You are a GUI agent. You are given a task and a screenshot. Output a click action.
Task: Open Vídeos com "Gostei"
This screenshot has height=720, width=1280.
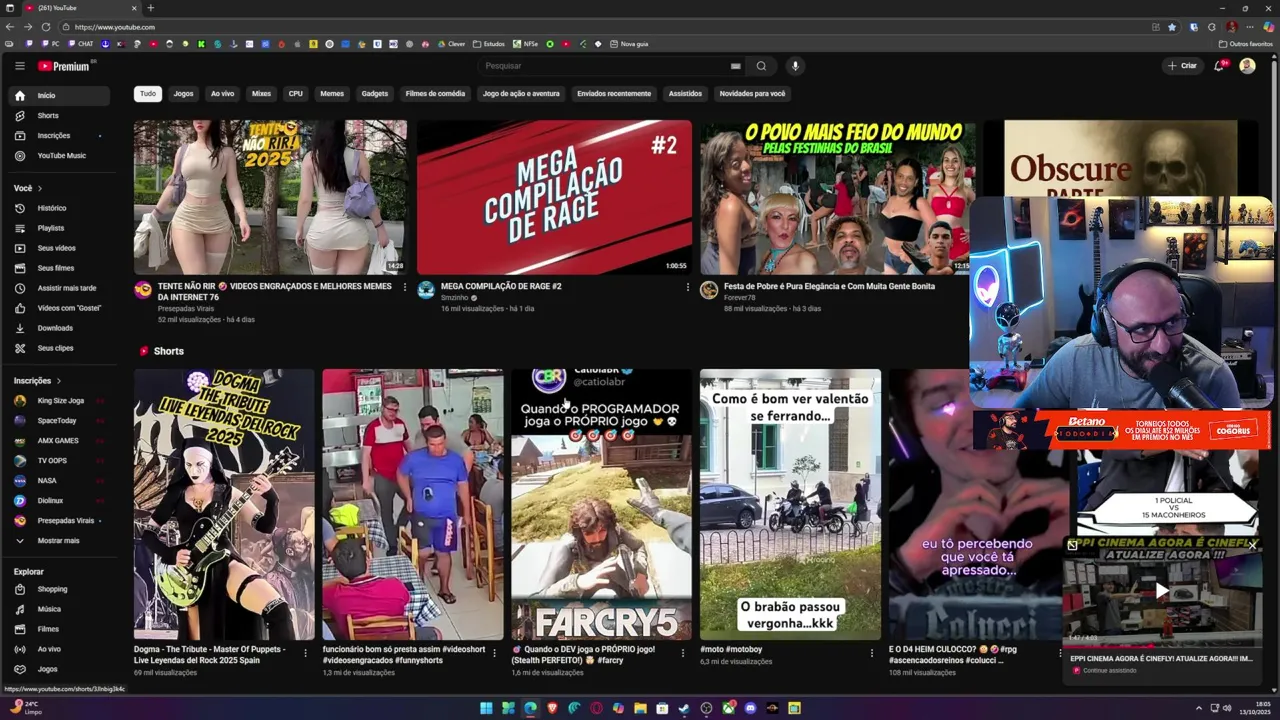(x=60, y=308)
